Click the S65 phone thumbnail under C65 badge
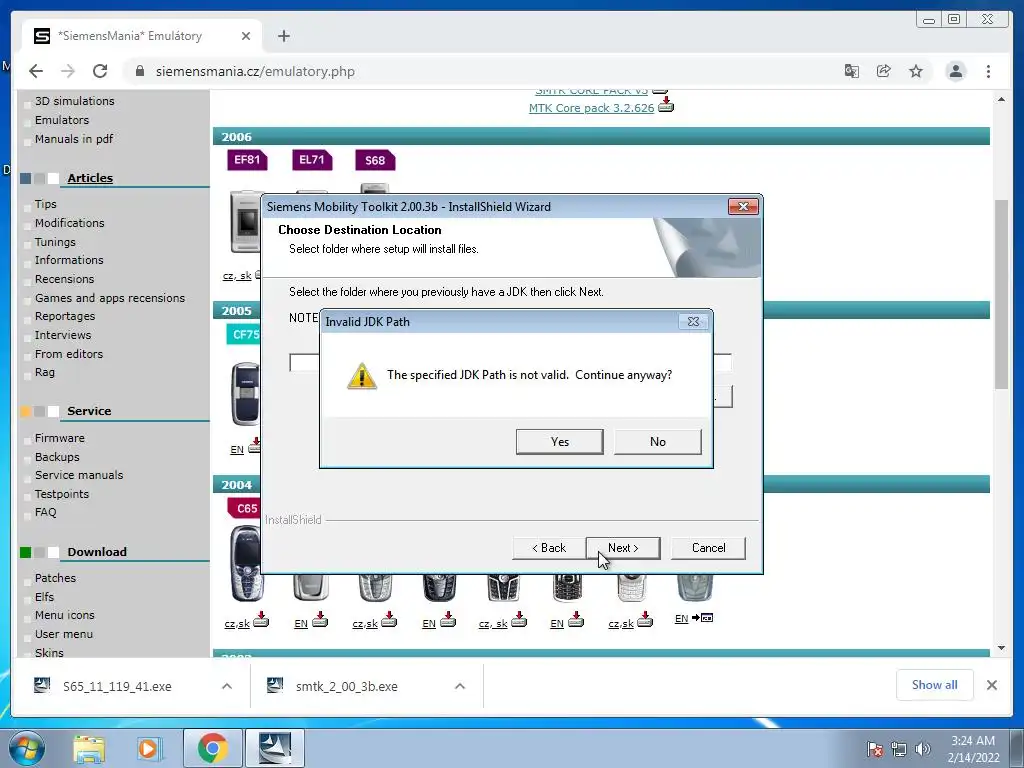The height and width of the screenshot is (768, 1024). 246,564
